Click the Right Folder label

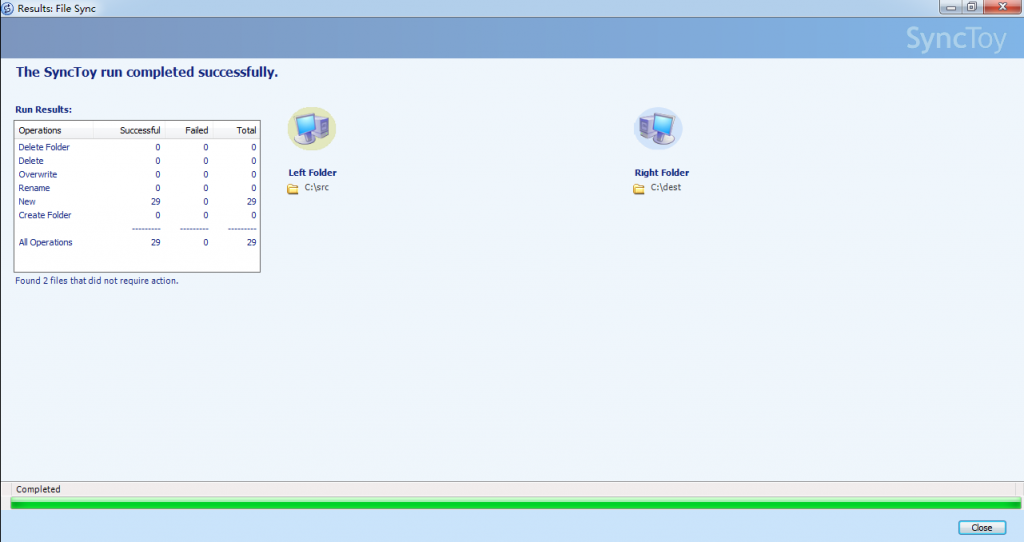click(662, 172)
